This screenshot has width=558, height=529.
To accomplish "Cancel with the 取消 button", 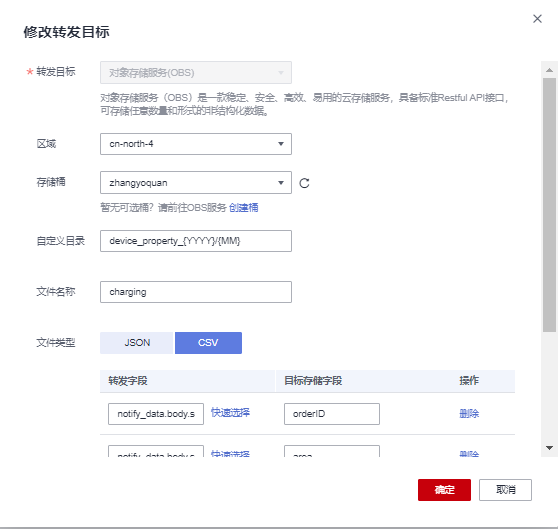I will pyautogui.click(x=505, y=490).
